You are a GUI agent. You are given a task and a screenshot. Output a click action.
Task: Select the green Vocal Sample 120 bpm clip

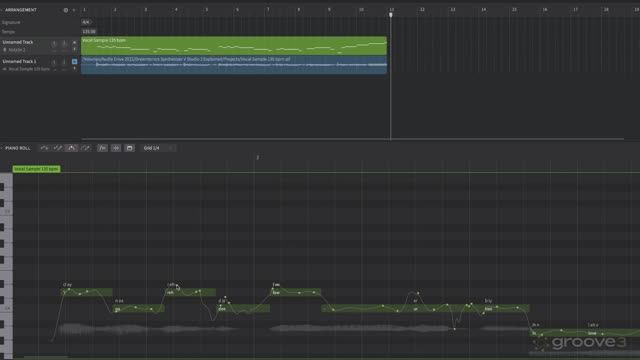tap(234, 46)
